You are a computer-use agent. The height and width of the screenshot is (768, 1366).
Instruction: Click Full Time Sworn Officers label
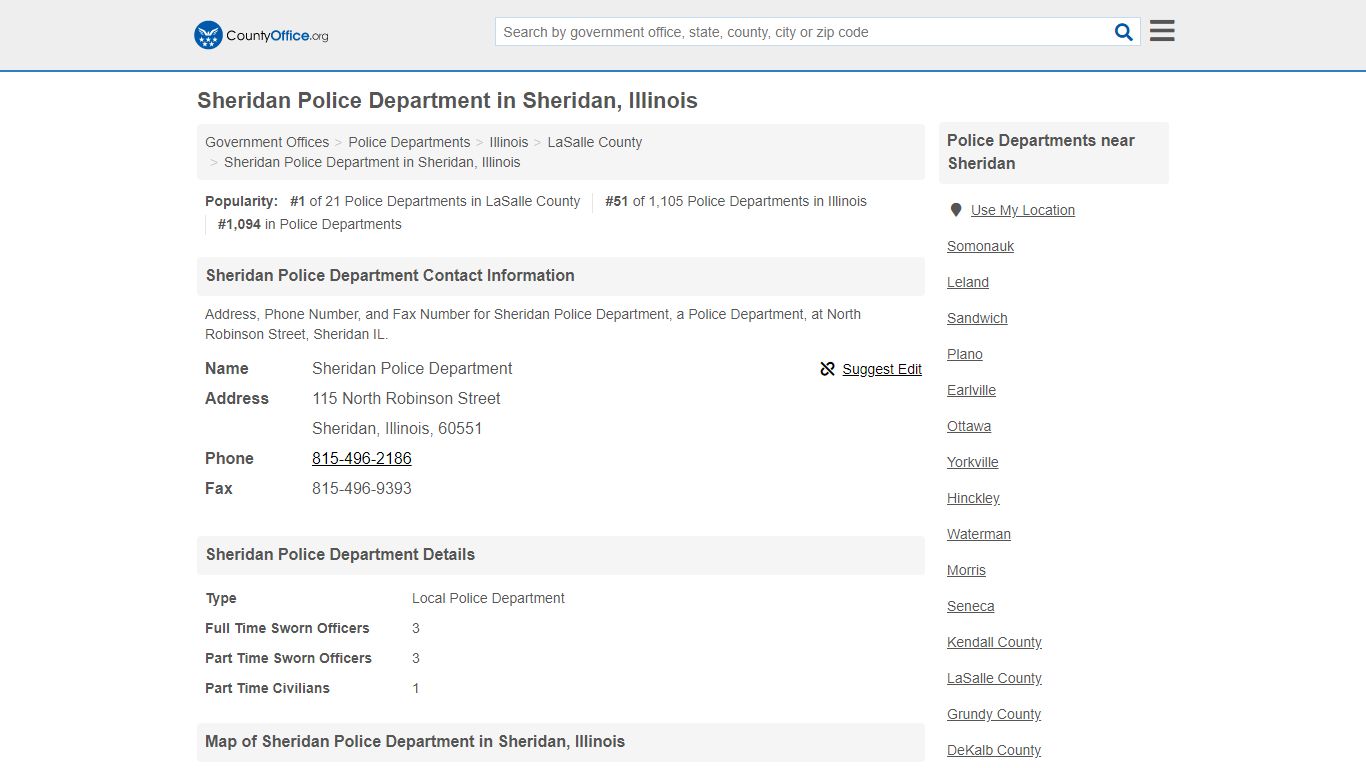point(287,628)
